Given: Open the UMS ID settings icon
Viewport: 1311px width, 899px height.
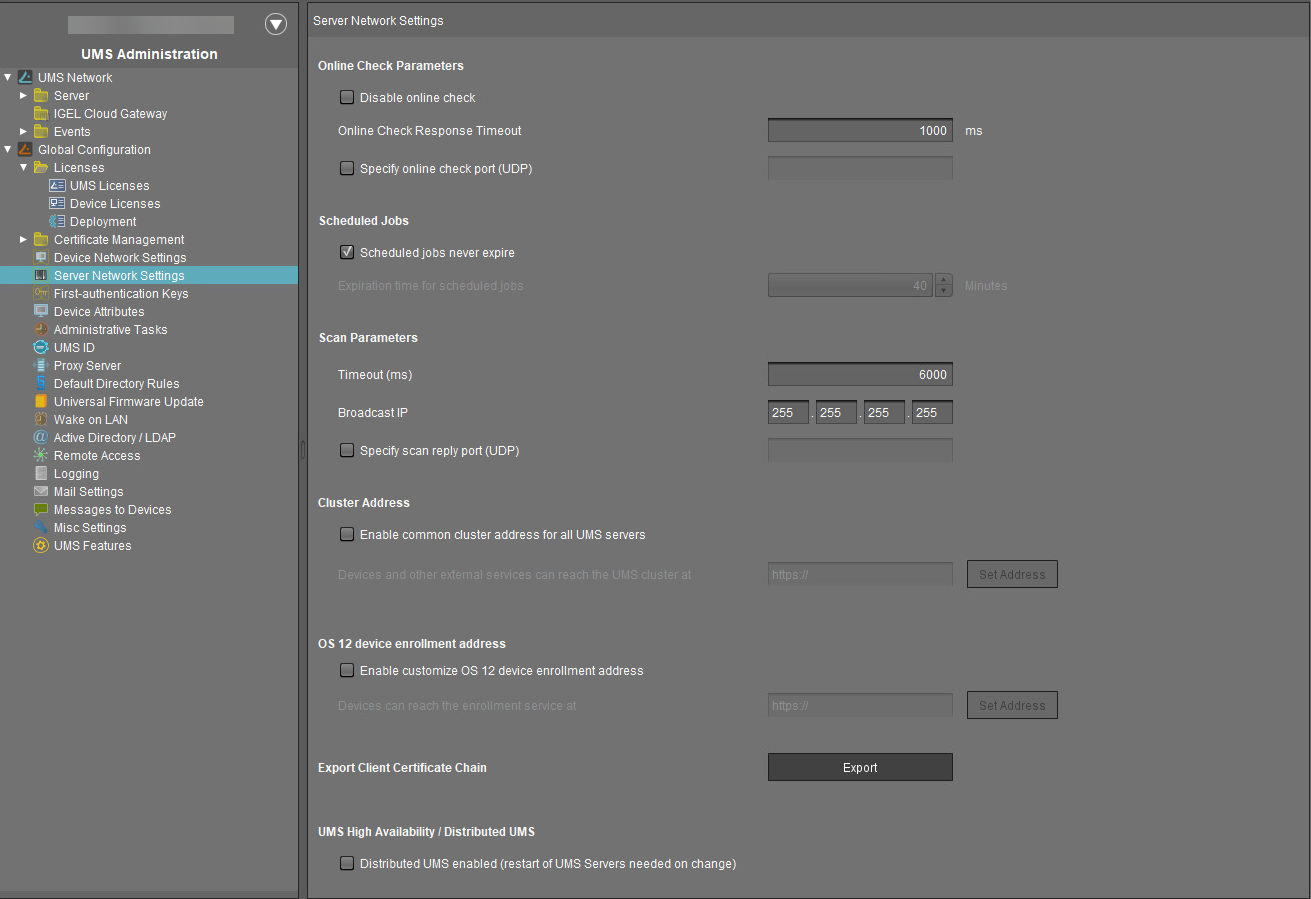Looking at the screenshot, I should pyautogui.click(x=40, y=347).
